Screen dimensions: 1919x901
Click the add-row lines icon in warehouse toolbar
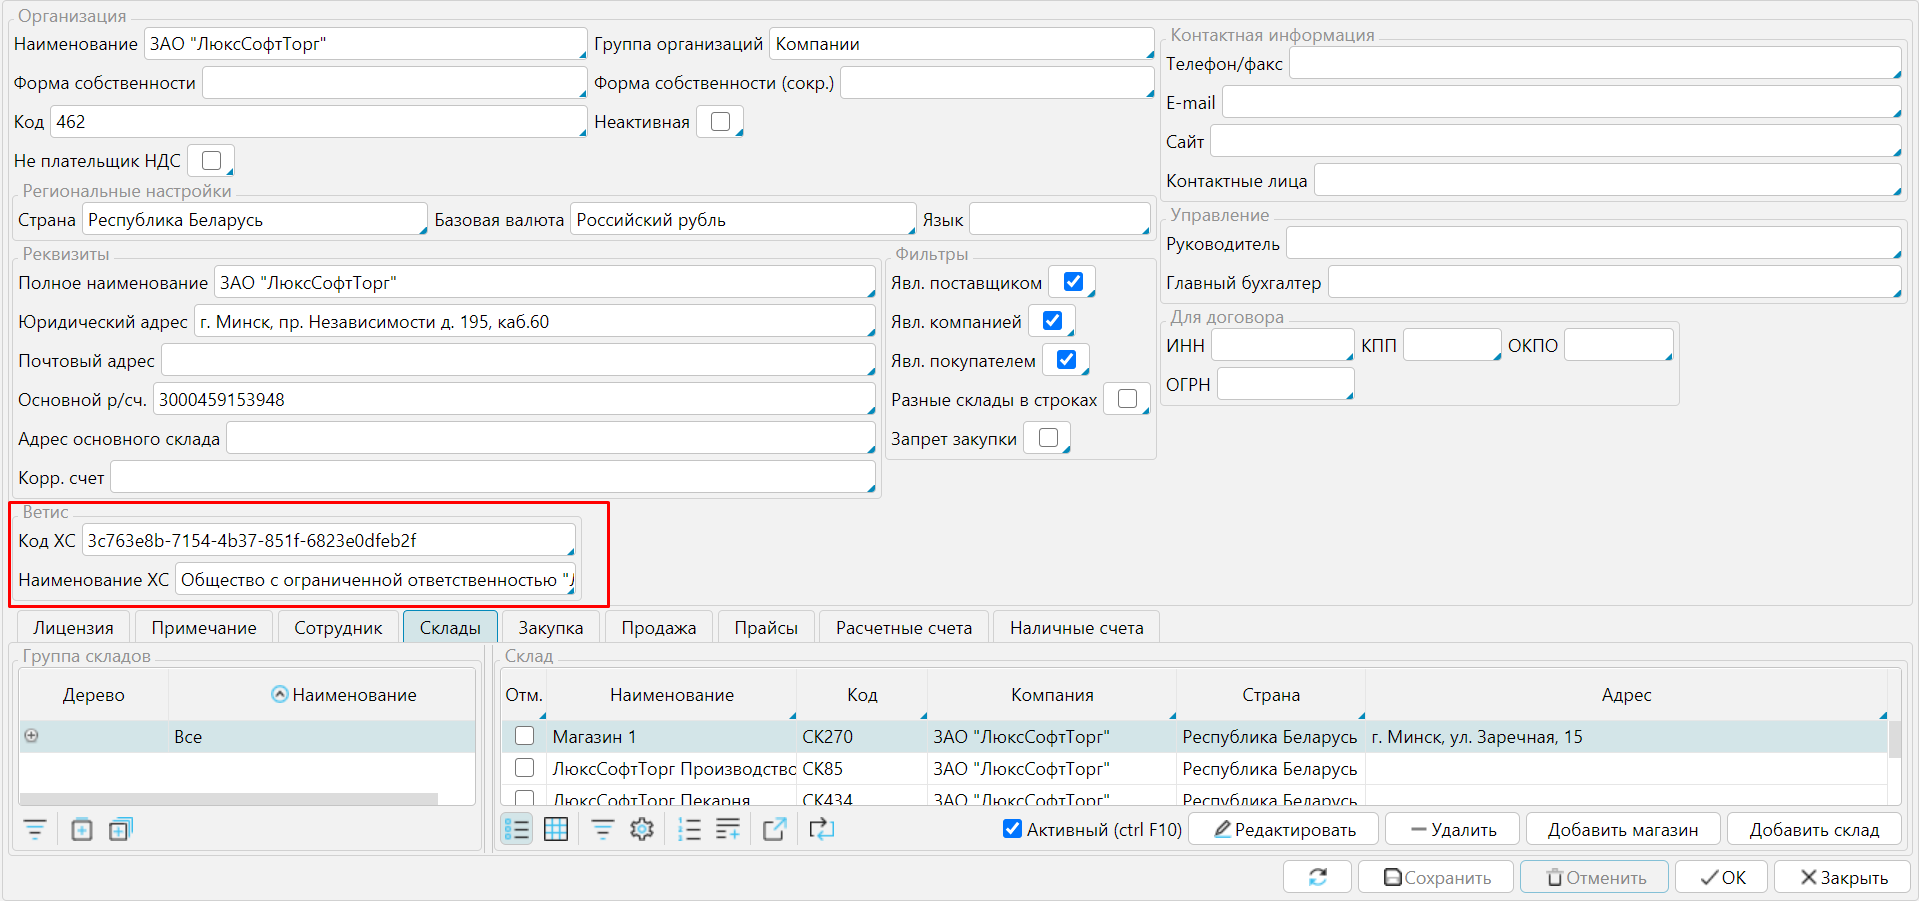[728, 829]
